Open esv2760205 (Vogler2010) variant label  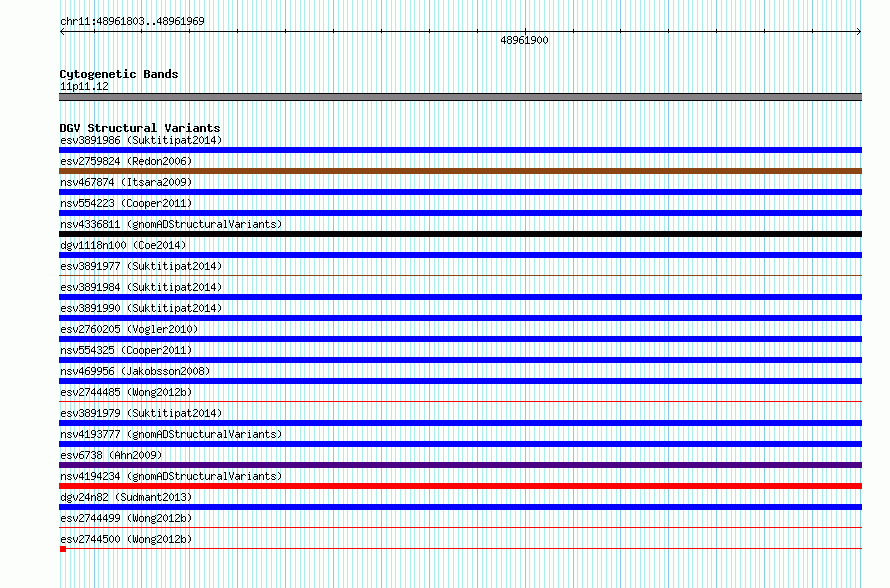tap(129, 329)
